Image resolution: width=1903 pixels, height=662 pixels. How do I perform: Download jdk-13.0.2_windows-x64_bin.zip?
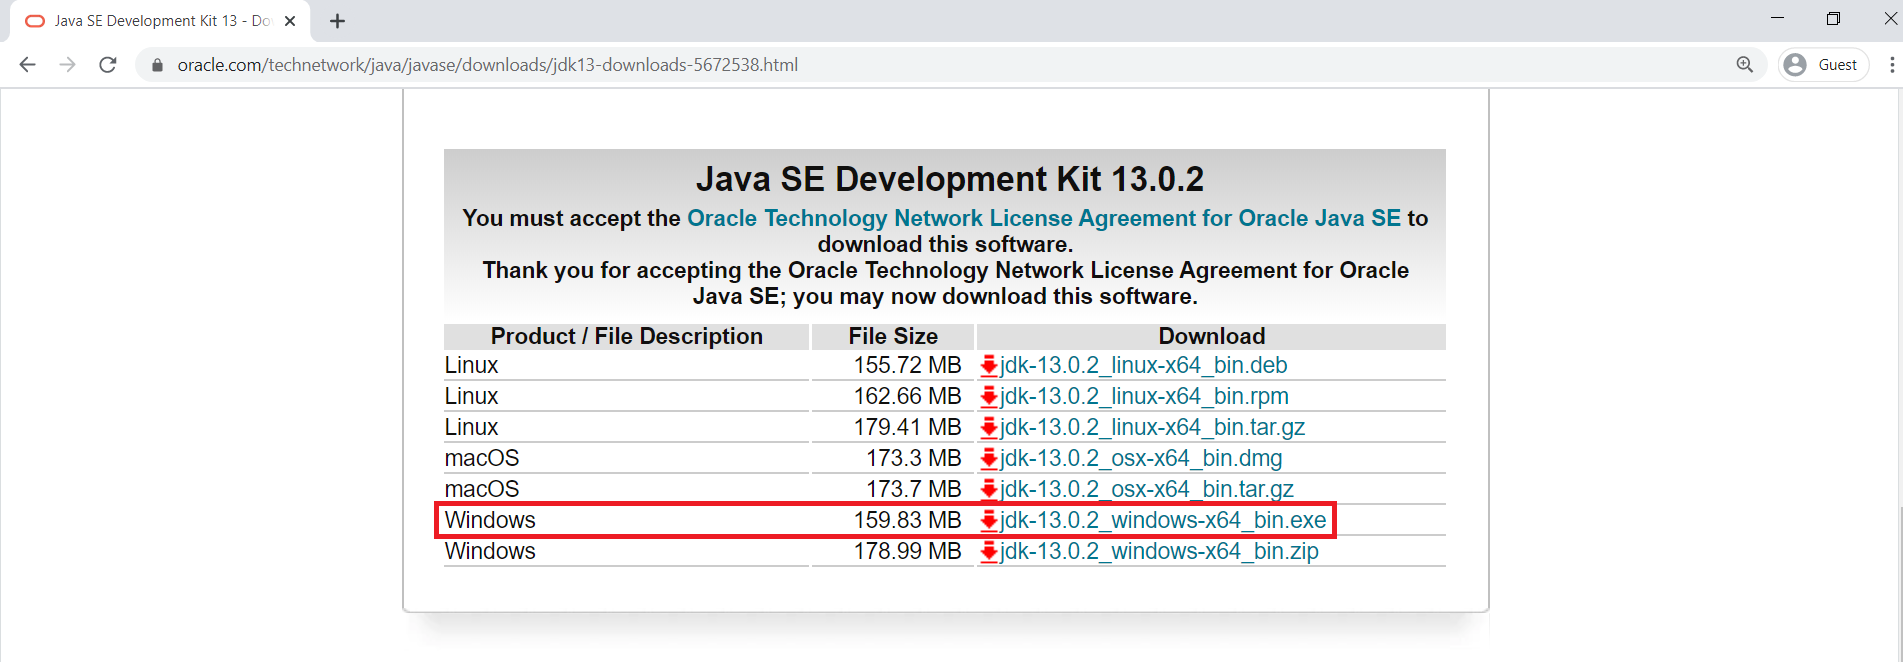tap(1159, 551)
